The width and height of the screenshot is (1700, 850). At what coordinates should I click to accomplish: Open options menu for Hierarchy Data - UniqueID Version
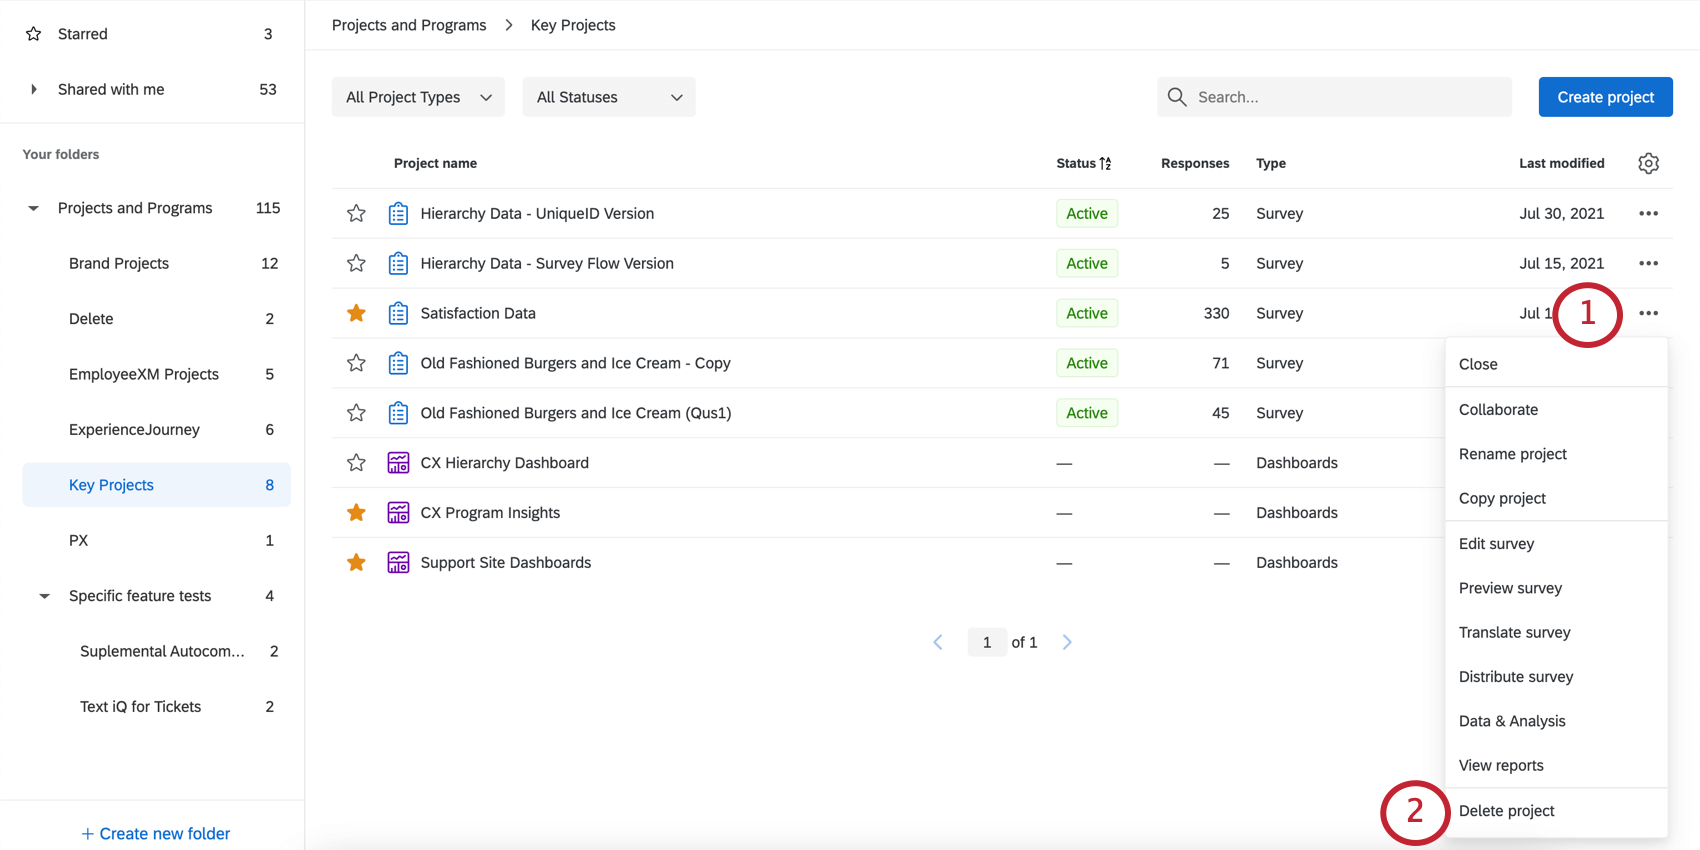click(1648, 213)
